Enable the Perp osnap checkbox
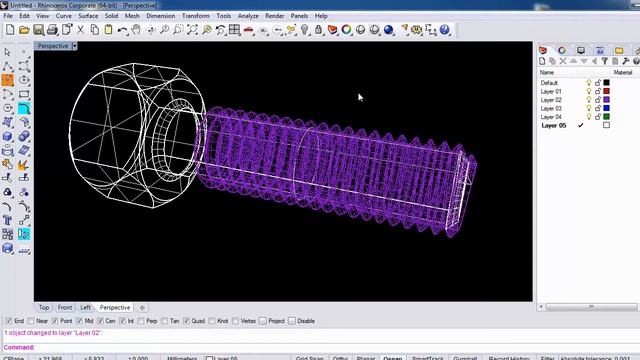Viewport: 640px width, 360px height. 141,321
